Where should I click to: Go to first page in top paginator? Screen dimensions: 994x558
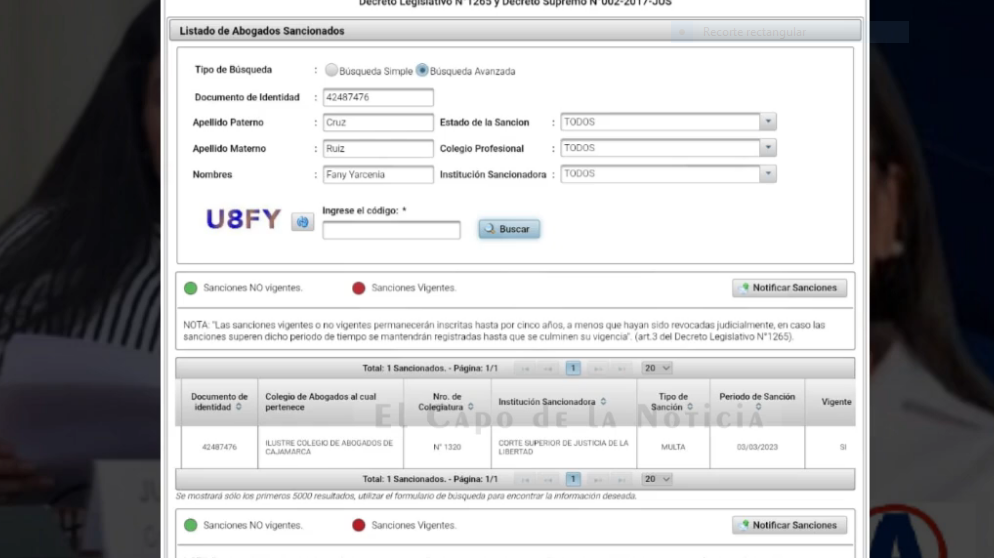[x=525, y=368]
